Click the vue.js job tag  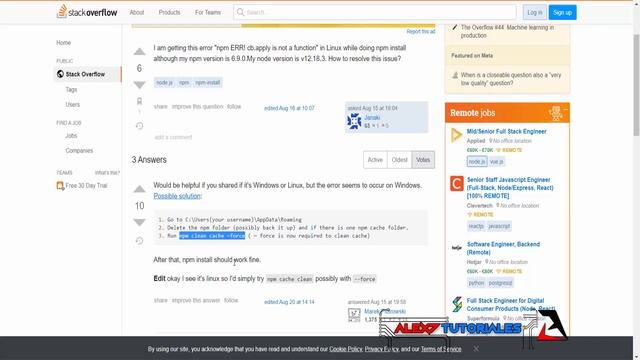point(497,162)
